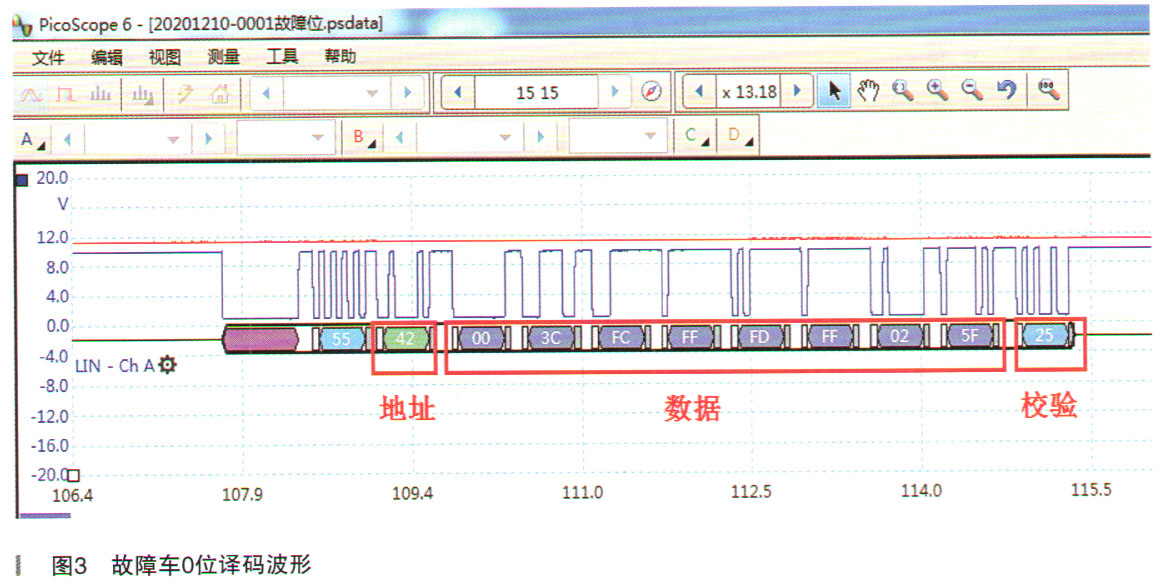Click the LIN - Ch A label

pos(114,365)
